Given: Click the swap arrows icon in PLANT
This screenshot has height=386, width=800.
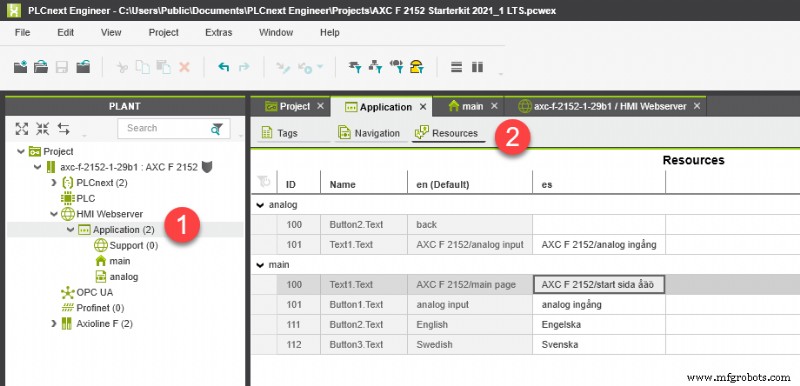Looking at the screenshot, I should coord(64,128).
